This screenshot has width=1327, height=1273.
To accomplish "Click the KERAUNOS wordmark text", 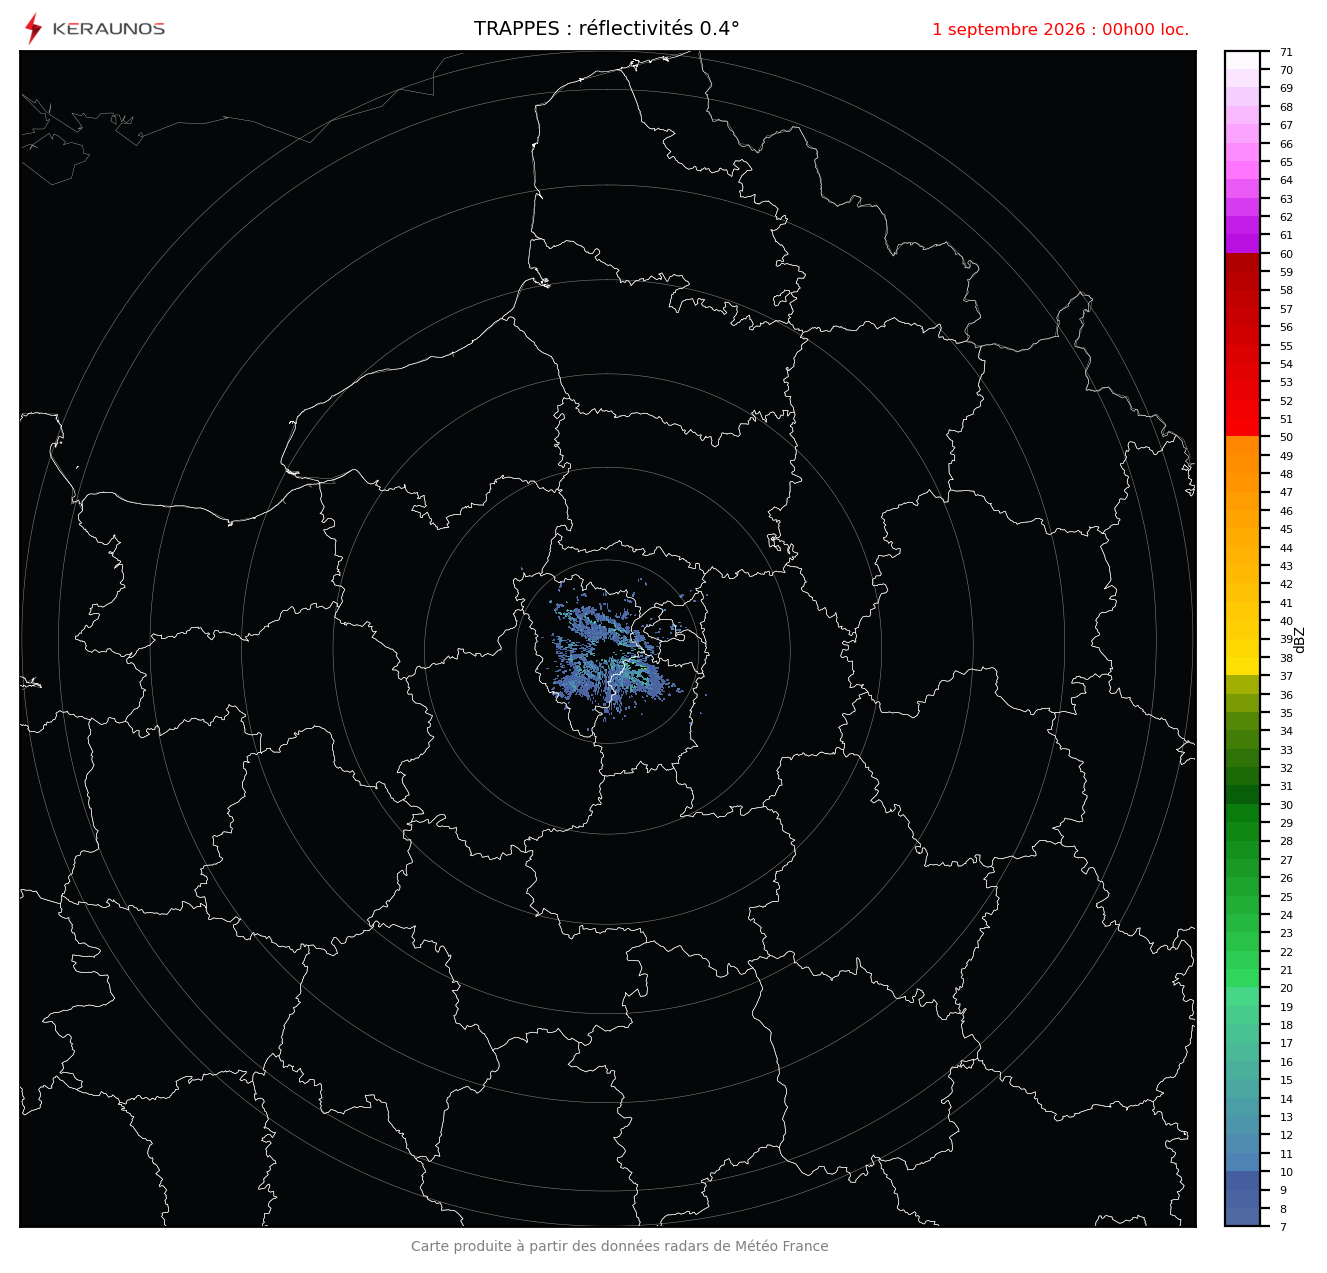I will pos(109,29).
